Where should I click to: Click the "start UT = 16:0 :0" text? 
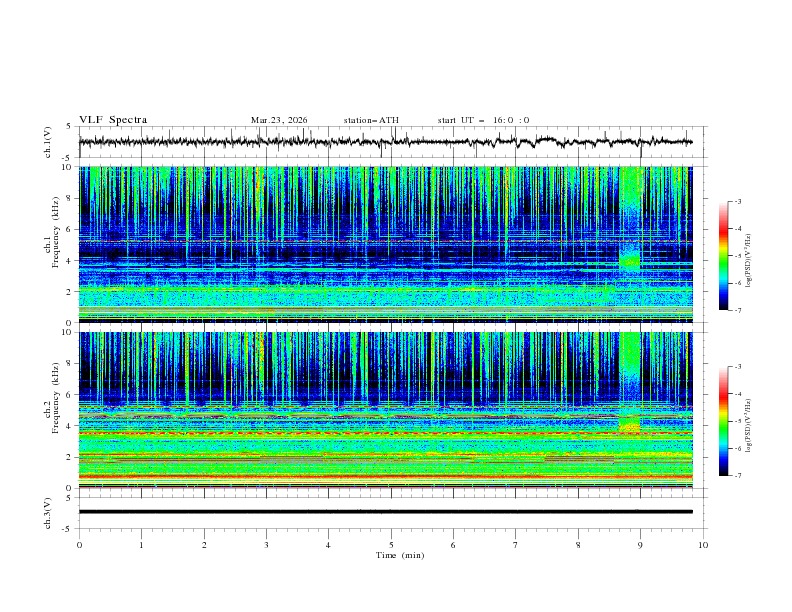pos(483,120)
